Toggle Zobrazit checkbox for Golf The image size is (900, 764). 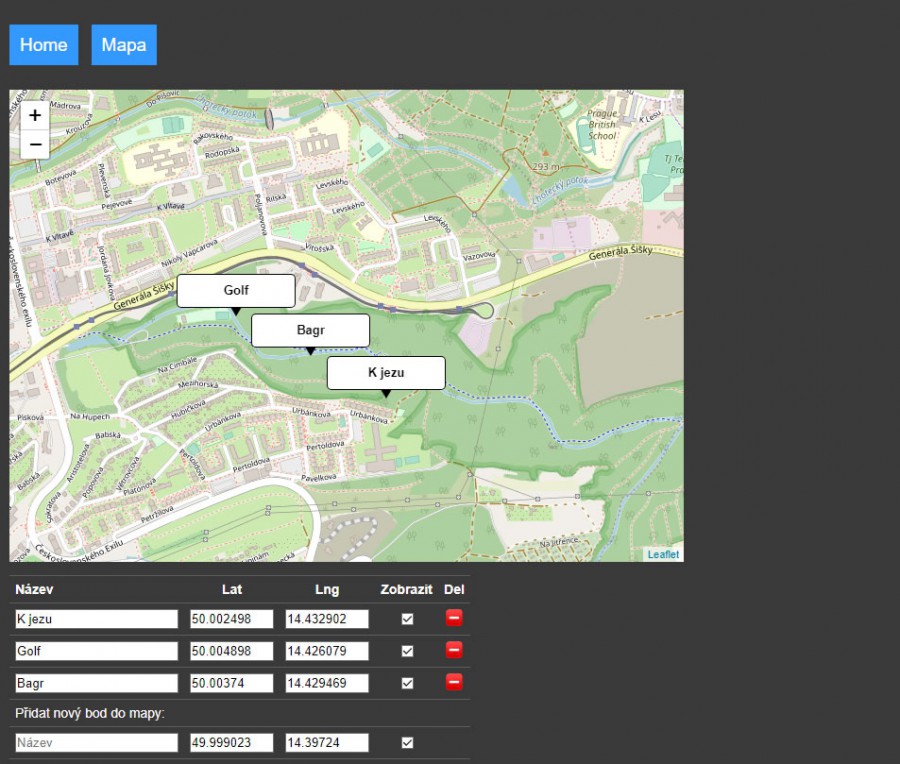coord(407,651)
